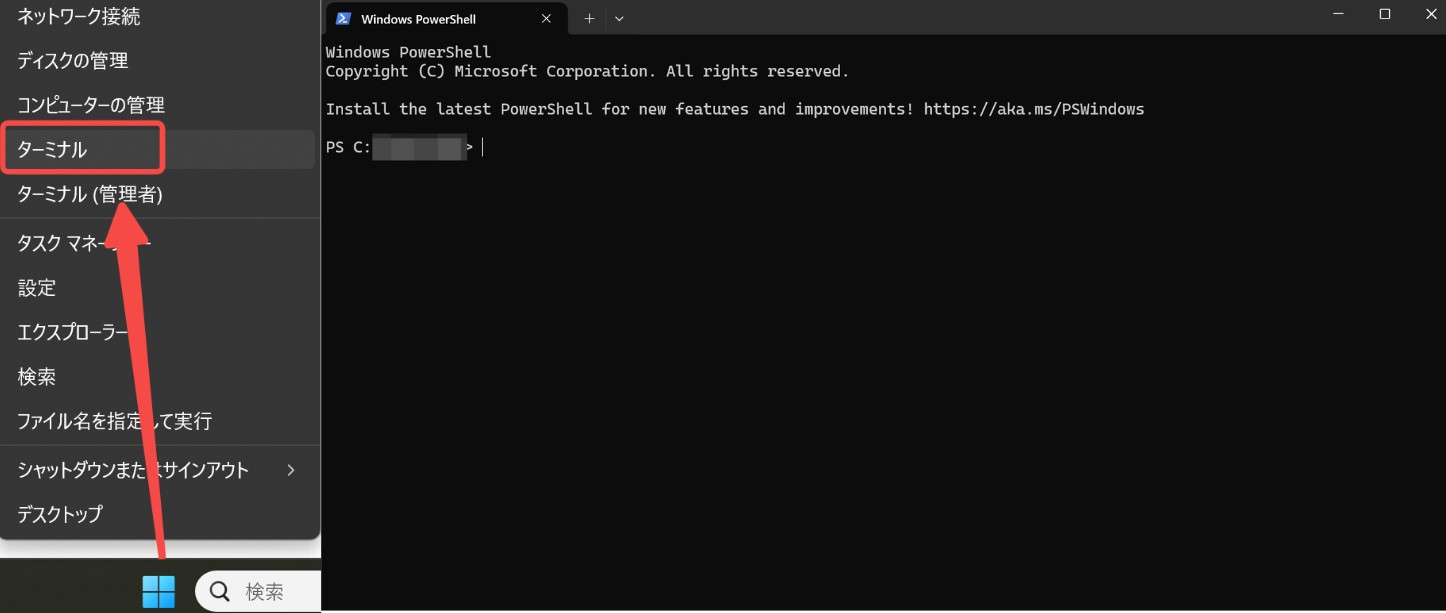Close the Windows PowerShell tab

546,19
